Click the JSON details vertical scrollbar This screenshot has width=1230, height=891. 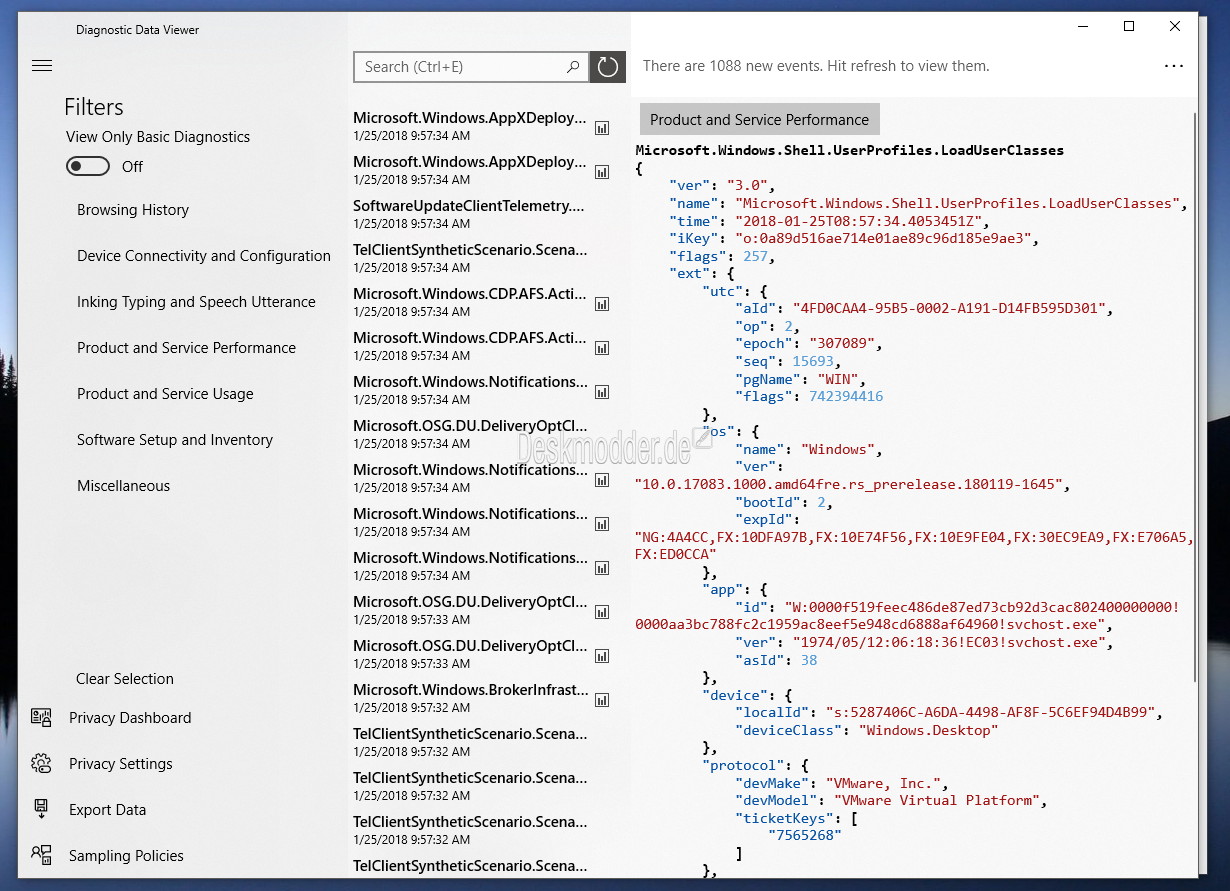pyautogui.click(x=1194, y=400)
